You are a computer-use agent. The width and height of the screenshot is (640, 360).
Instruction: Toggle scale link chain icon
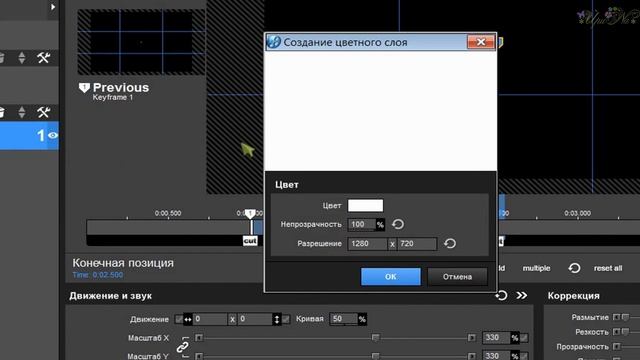(x=182, y=347)
